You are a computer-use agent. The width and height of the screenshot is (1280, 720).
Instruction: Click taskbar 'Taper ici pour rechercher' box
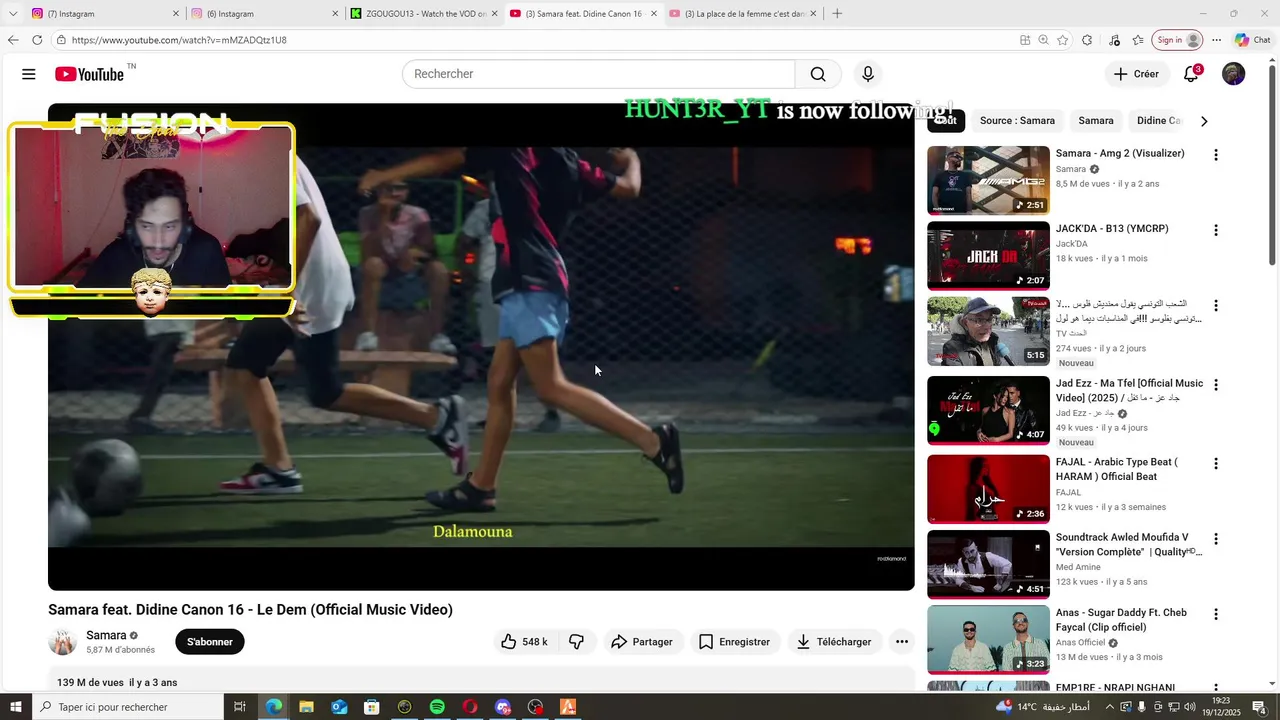pos(127,707)
